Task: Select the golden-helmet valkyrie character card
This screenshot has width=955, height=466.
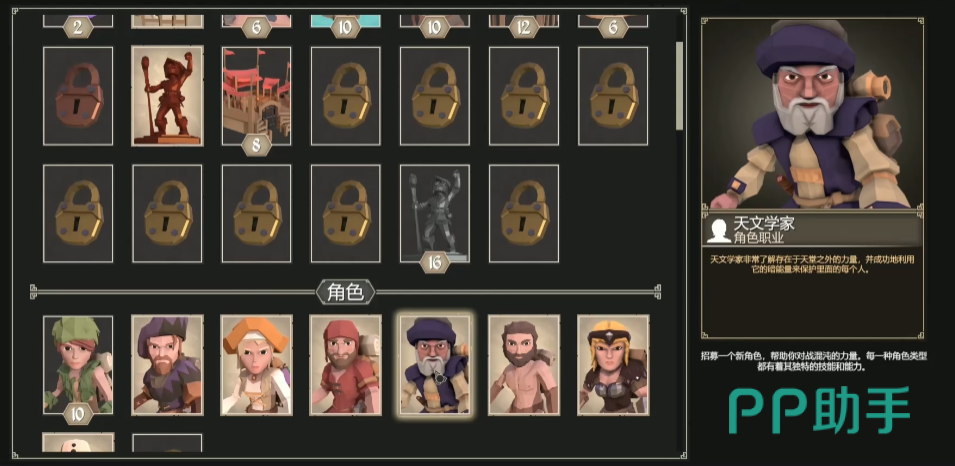Action: pos(613,365)
